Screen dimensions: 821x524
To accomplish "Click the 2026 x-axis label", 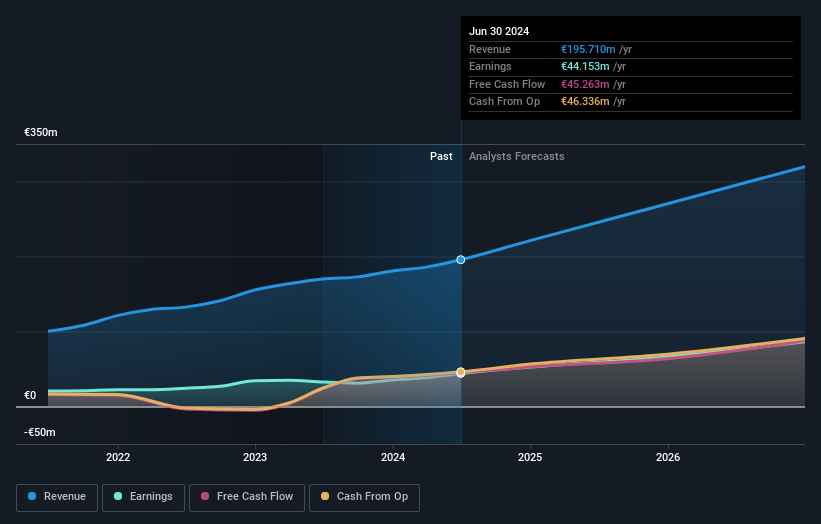I will [x=668, y=457].
